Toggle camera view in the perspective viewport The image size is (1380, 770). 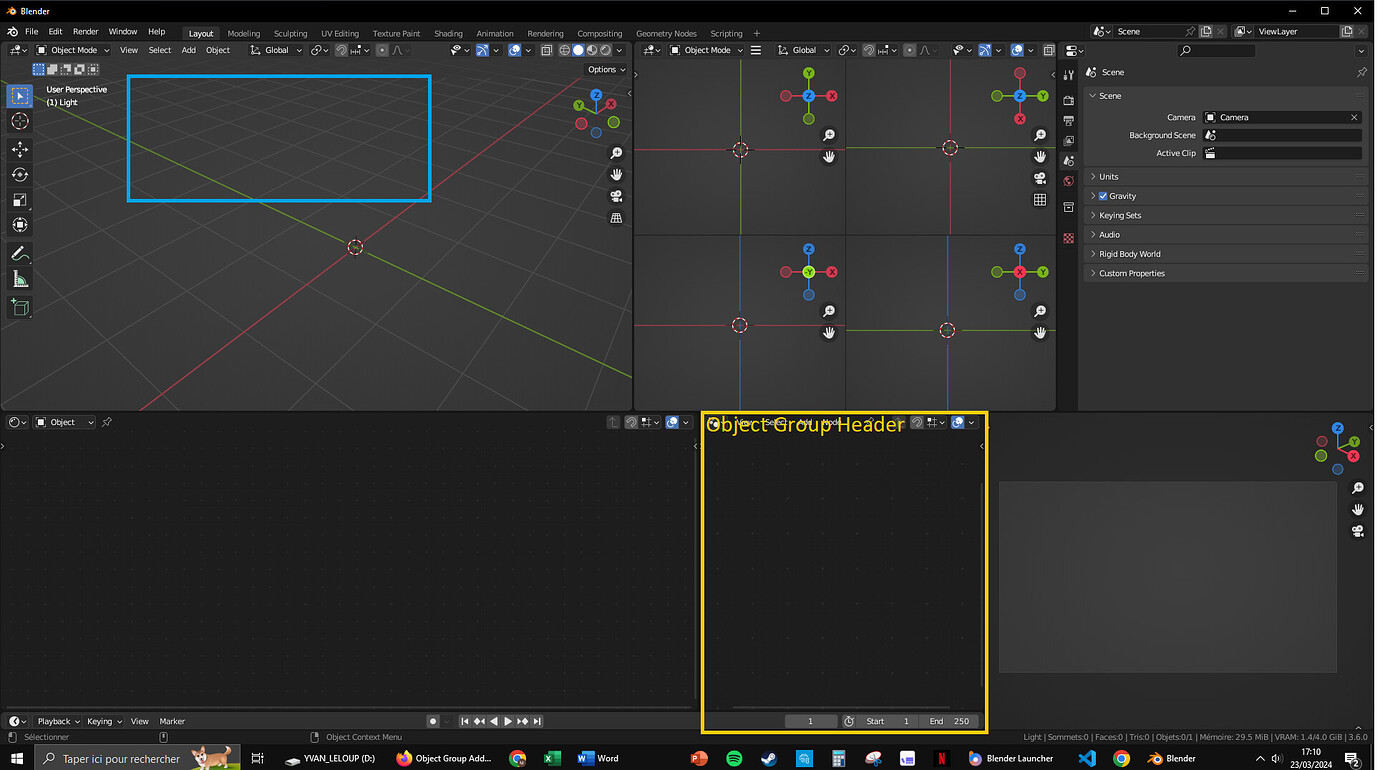tap(617, 197)
